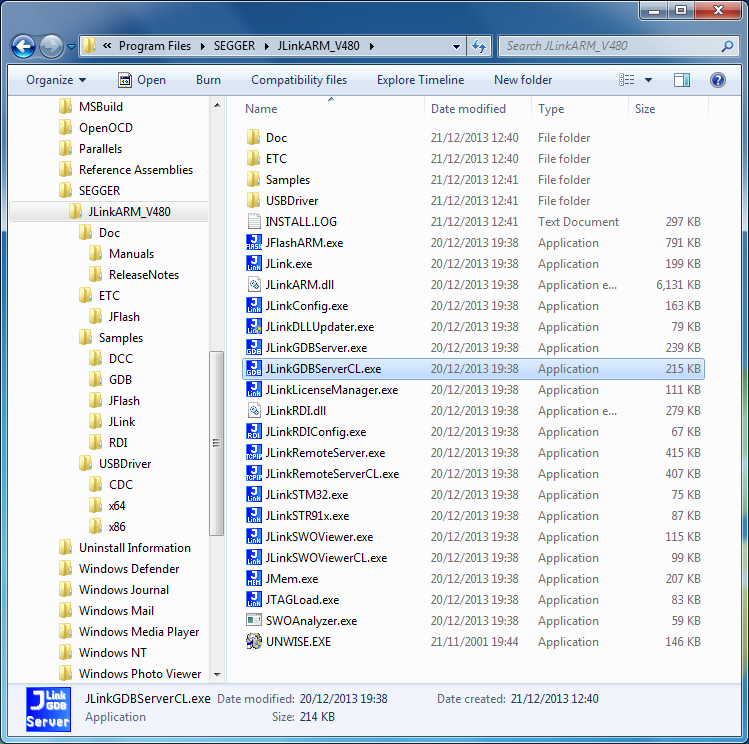Click the JLinkConfig.exe icon
Image resolution: width=749 pixels, height=744 pixels.
click(x=254, y=306)
